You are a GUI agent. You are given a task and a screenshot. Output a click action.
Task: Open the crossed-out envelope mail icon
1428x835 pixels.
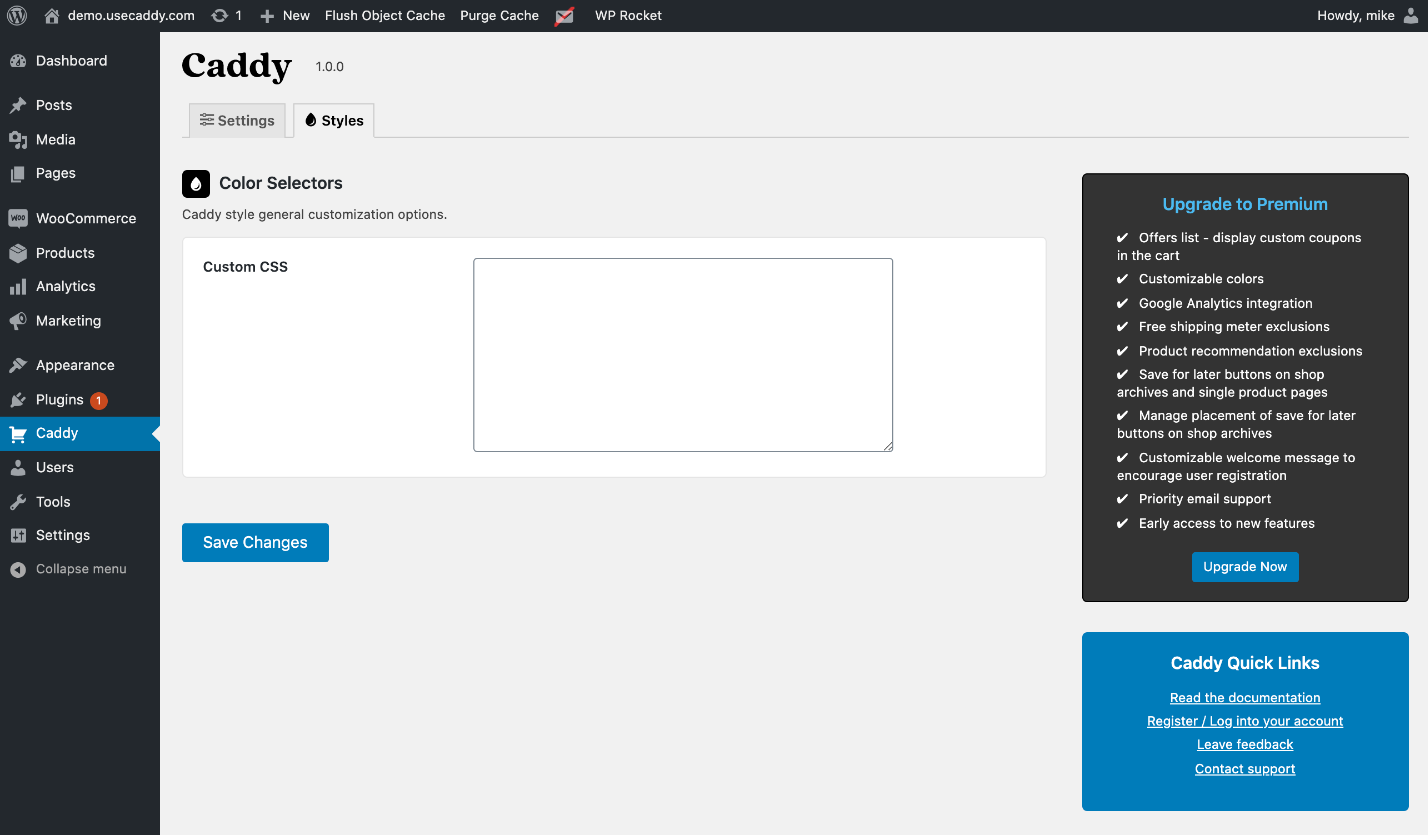(x=565, y=16)
